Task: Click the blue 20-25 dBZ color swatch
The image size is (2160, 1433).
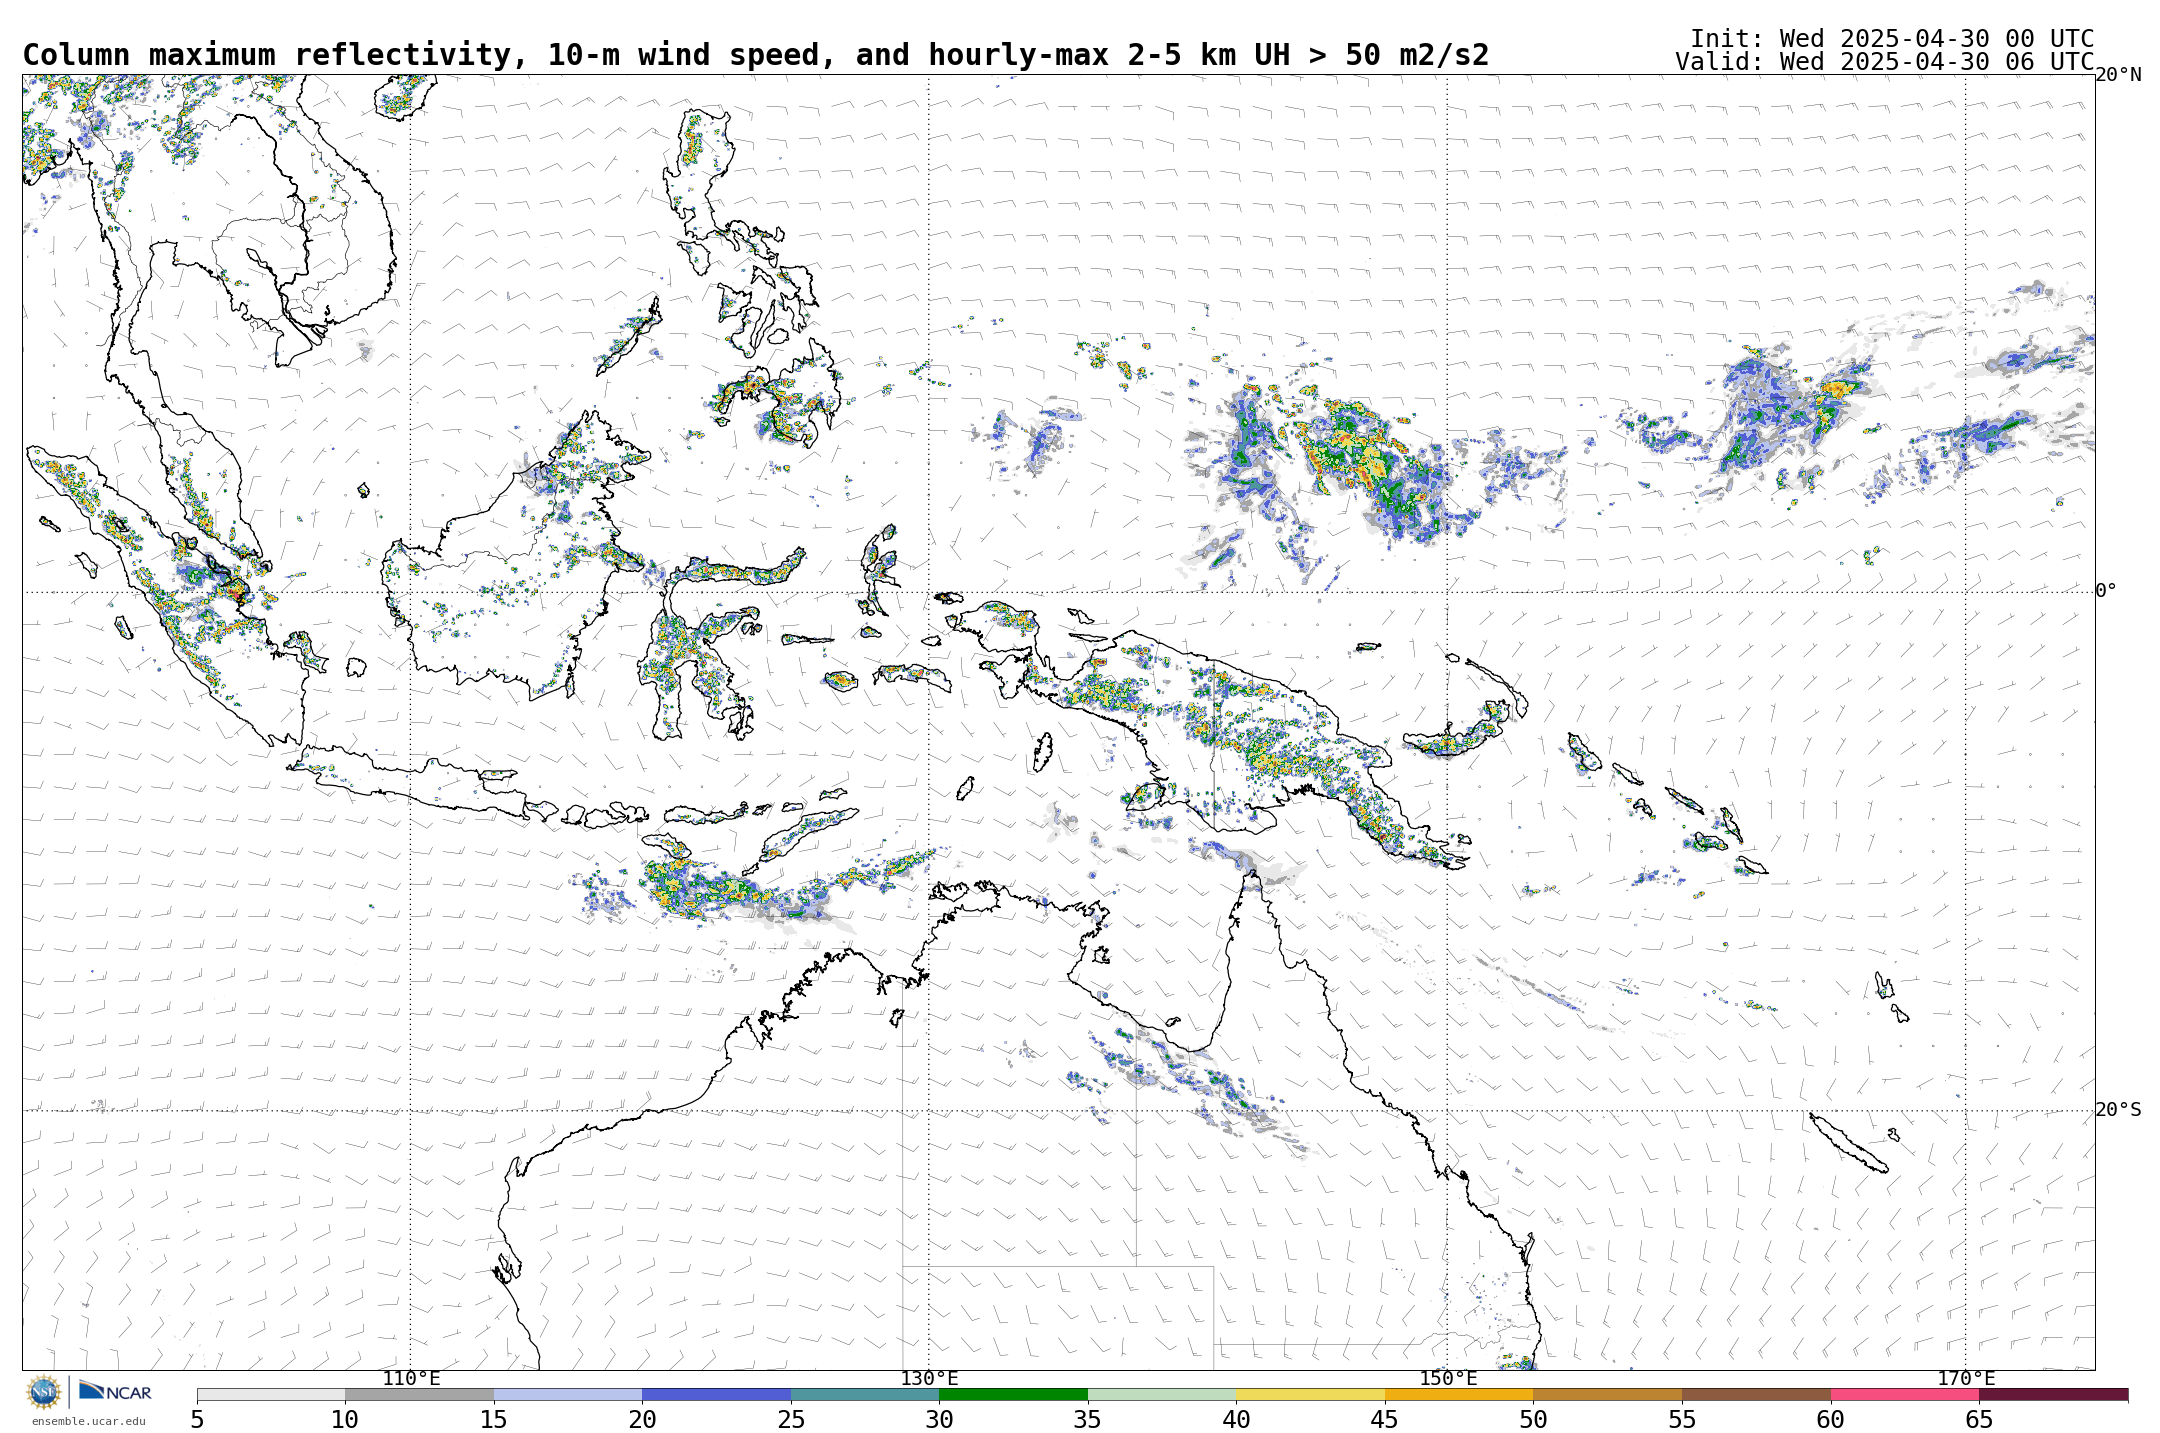Action: pyautogui.click(x=716, y=1394)
